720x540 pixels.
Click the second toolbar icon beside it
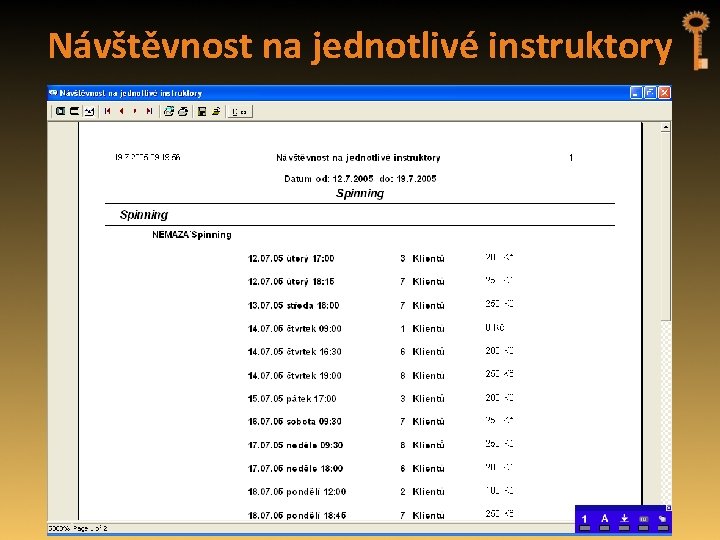[74, 111]
